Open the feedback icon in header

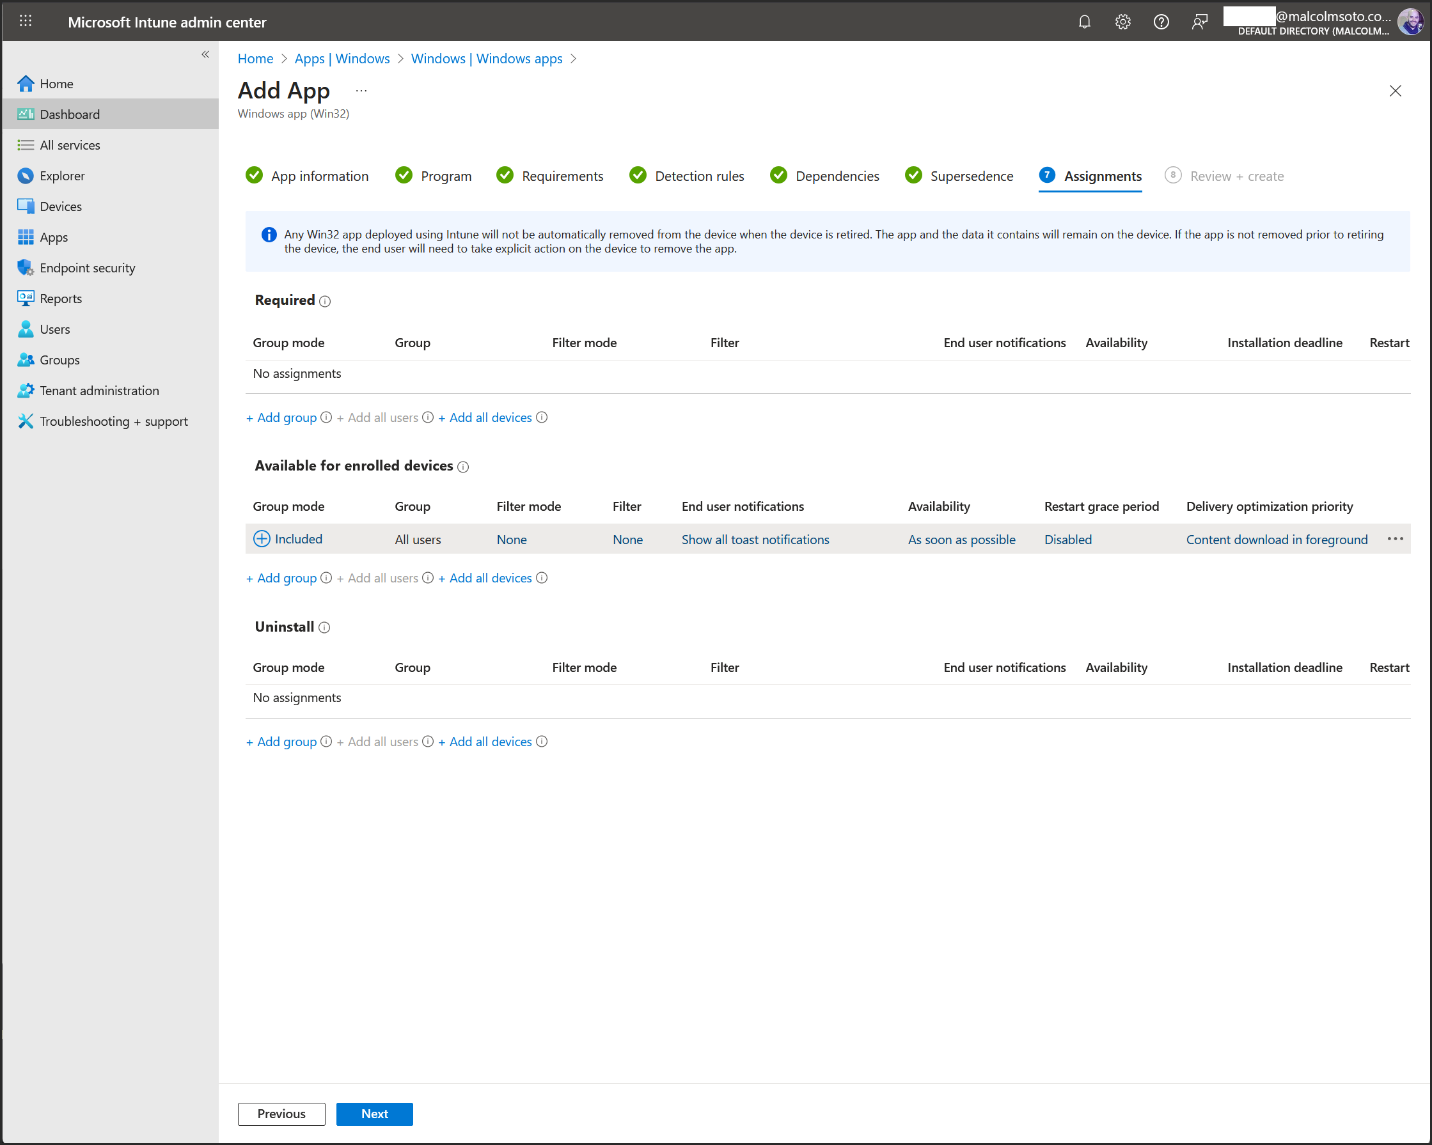(1200, 22)
